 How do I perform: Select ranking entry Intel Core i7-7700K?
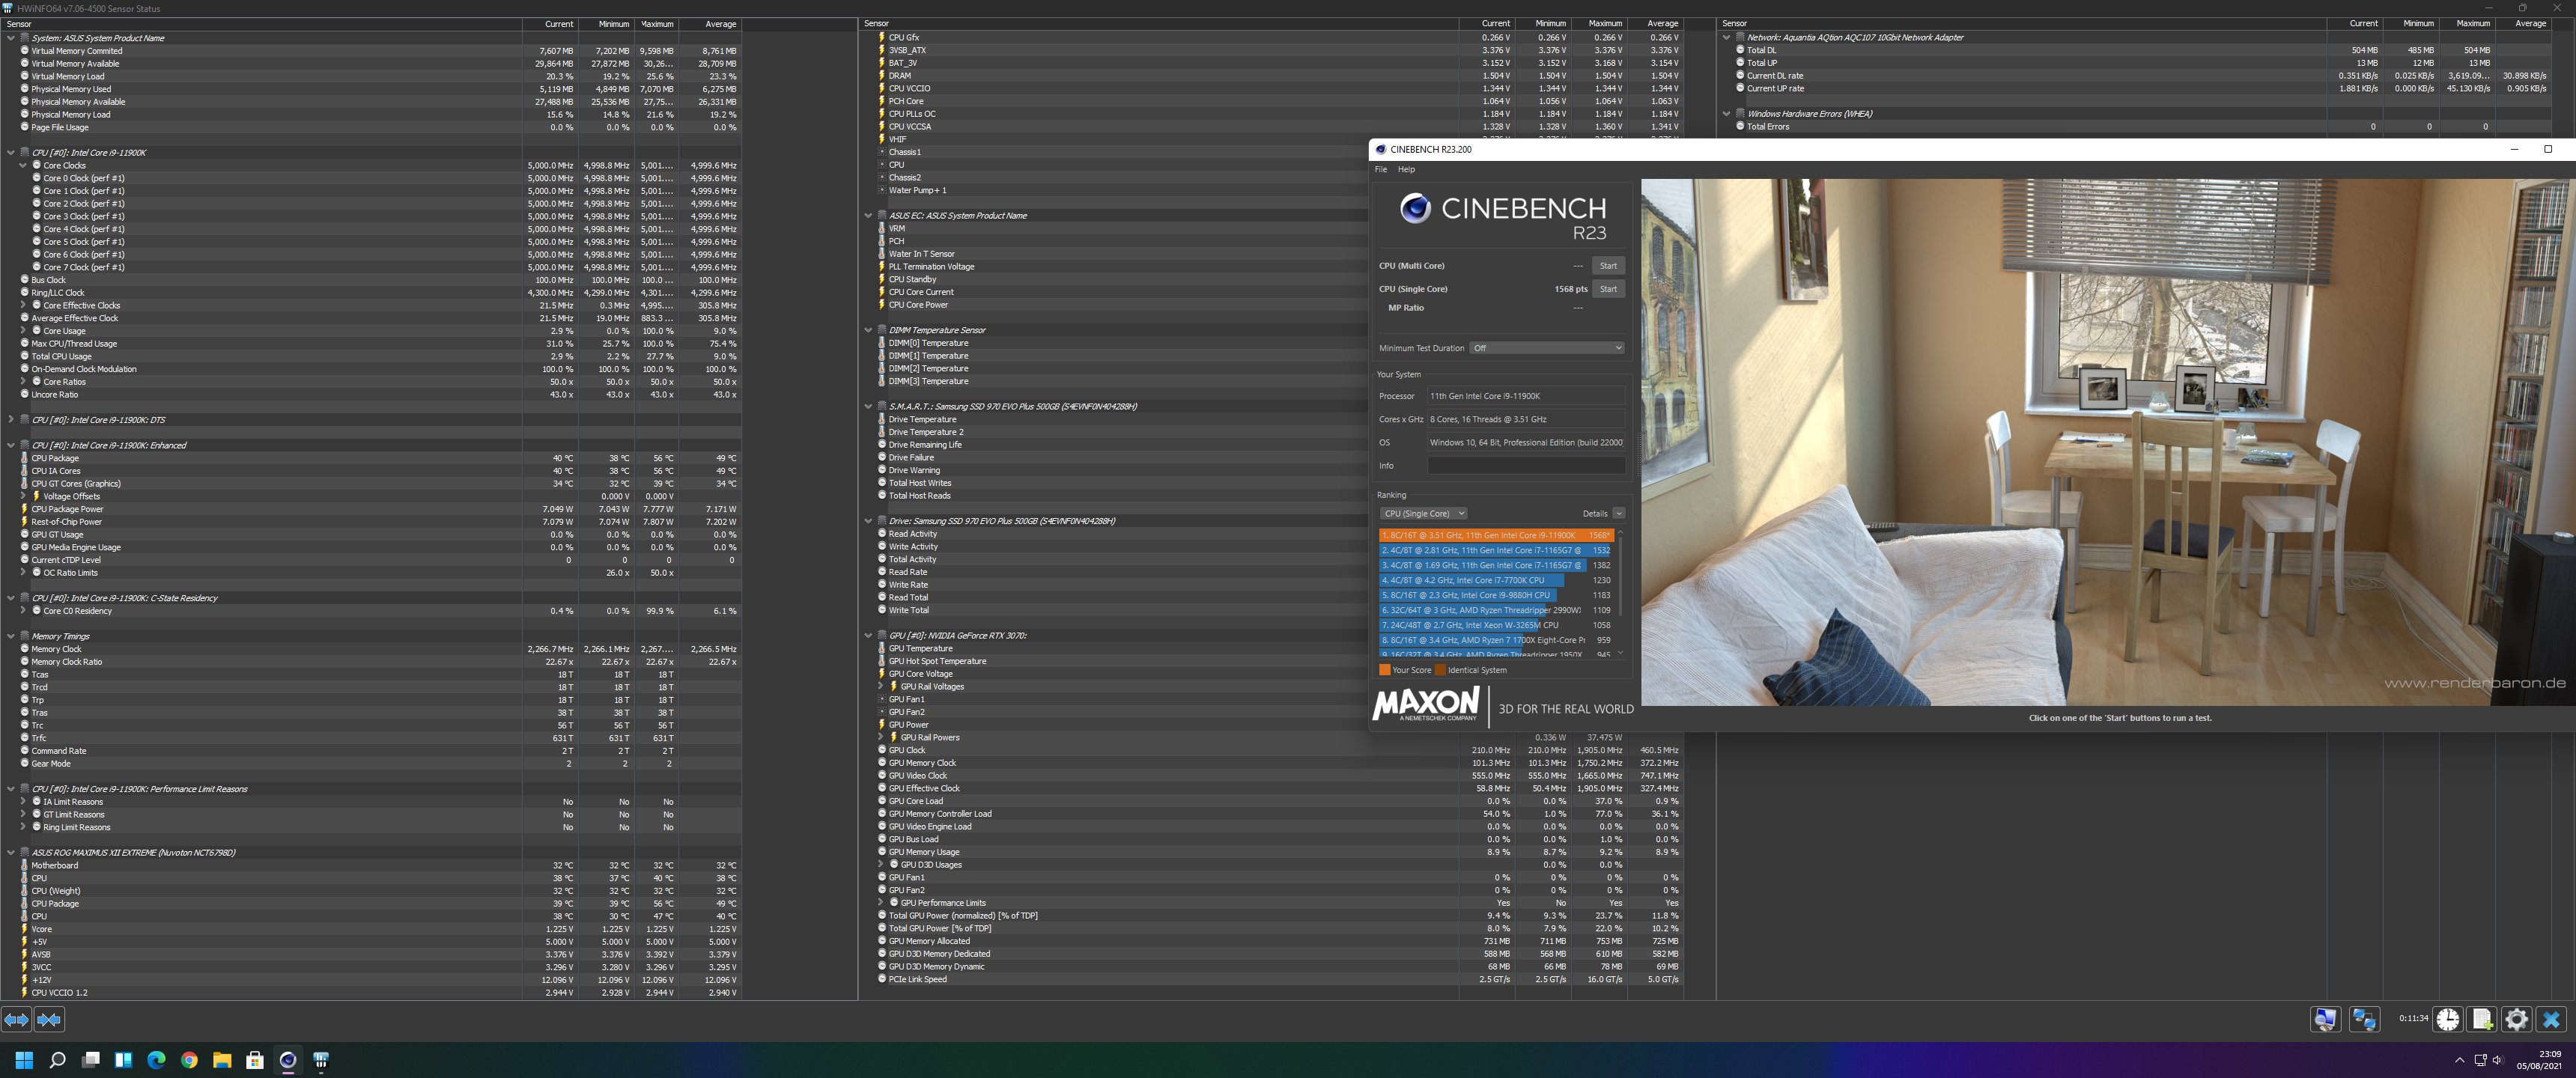(1496, 580)
